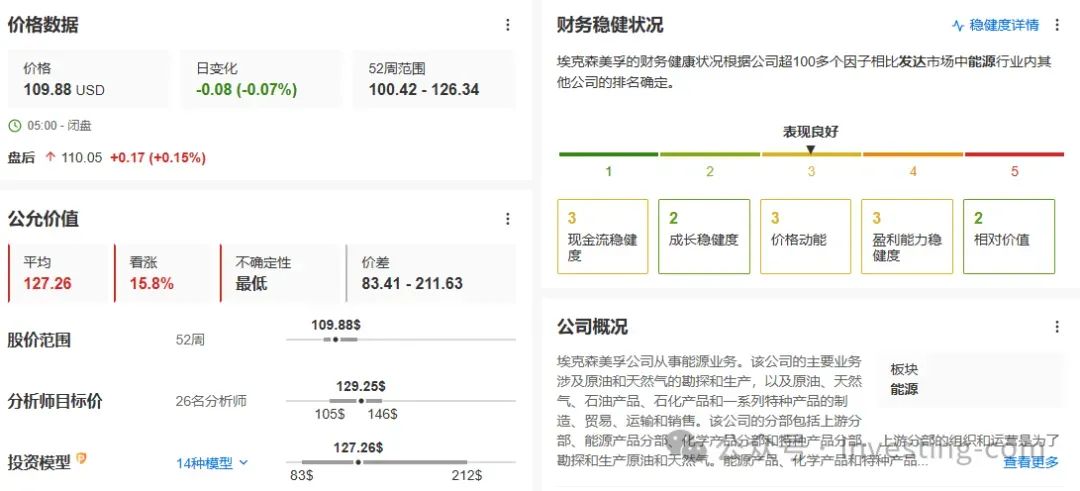Image resolution: width=1080 pixels, height=491 pixels.
Task: Click the 表现良好 marker triangle
Action: (x=811, y=149)
